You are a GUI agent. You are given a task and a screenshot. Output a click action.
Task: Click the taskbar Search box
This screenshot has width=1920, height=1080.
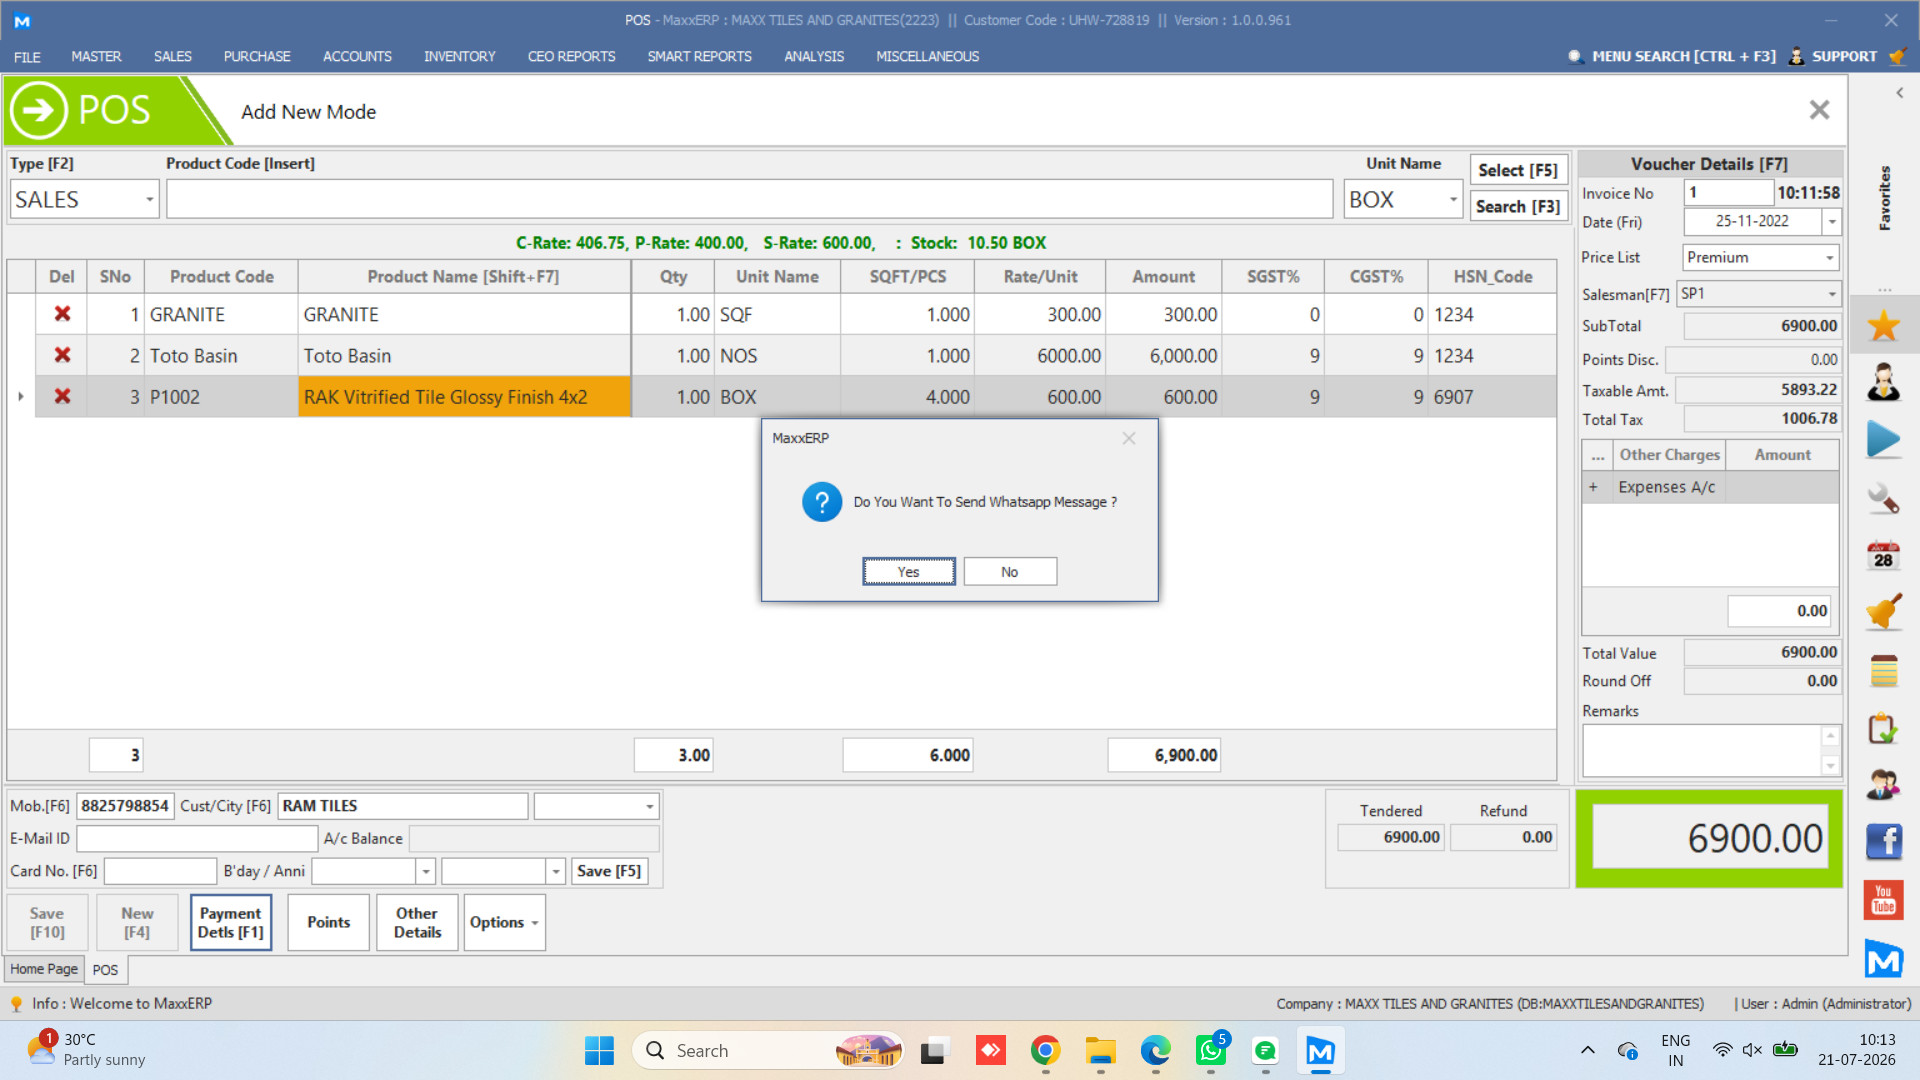768,1050
